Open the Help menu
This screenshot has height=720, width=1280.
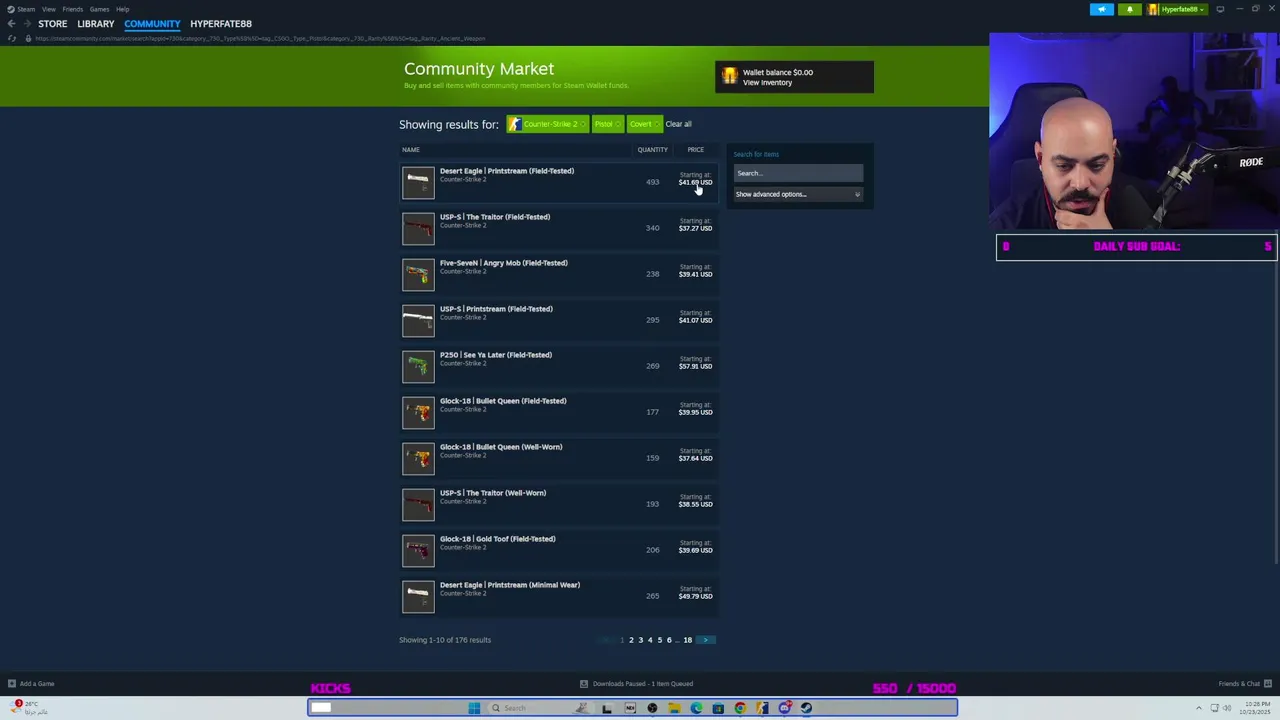122,9
